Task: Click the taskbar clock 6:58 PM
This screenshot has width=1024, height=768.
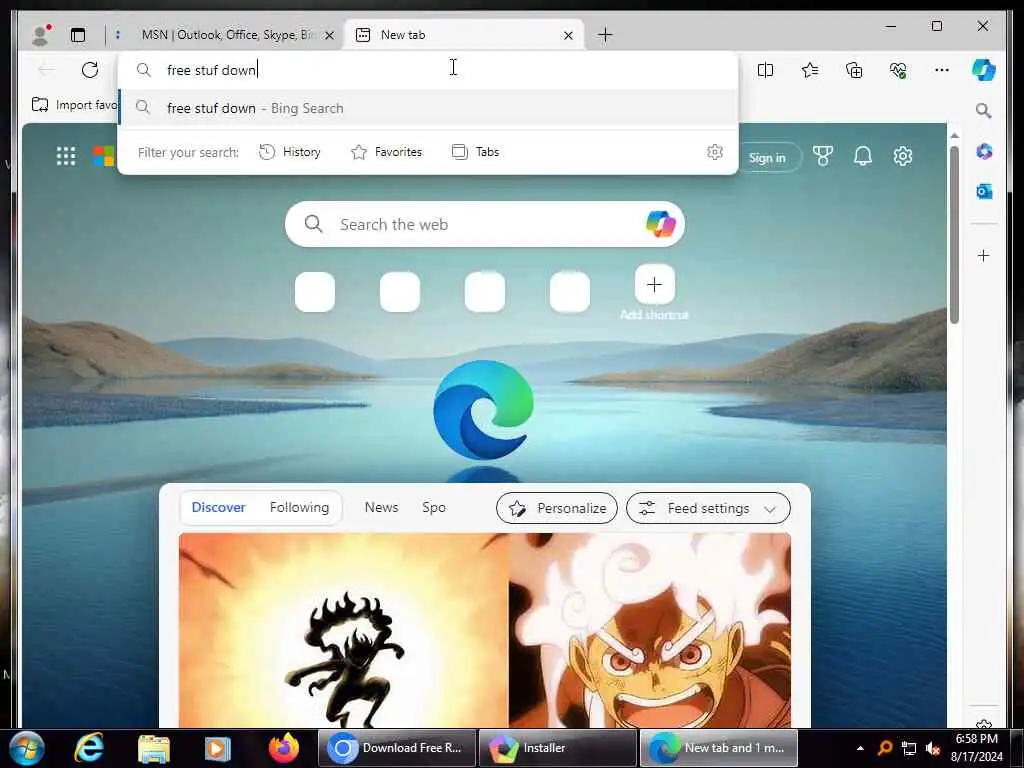Action: pyautogui.click(x=976, y=739)
